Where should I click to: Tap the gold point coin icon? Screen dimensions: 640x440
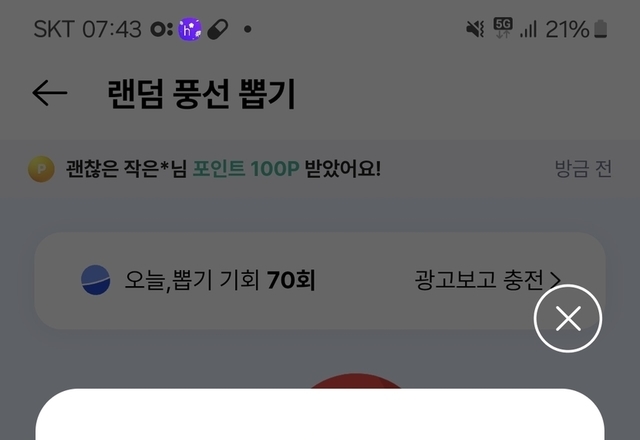click(41, 169)
